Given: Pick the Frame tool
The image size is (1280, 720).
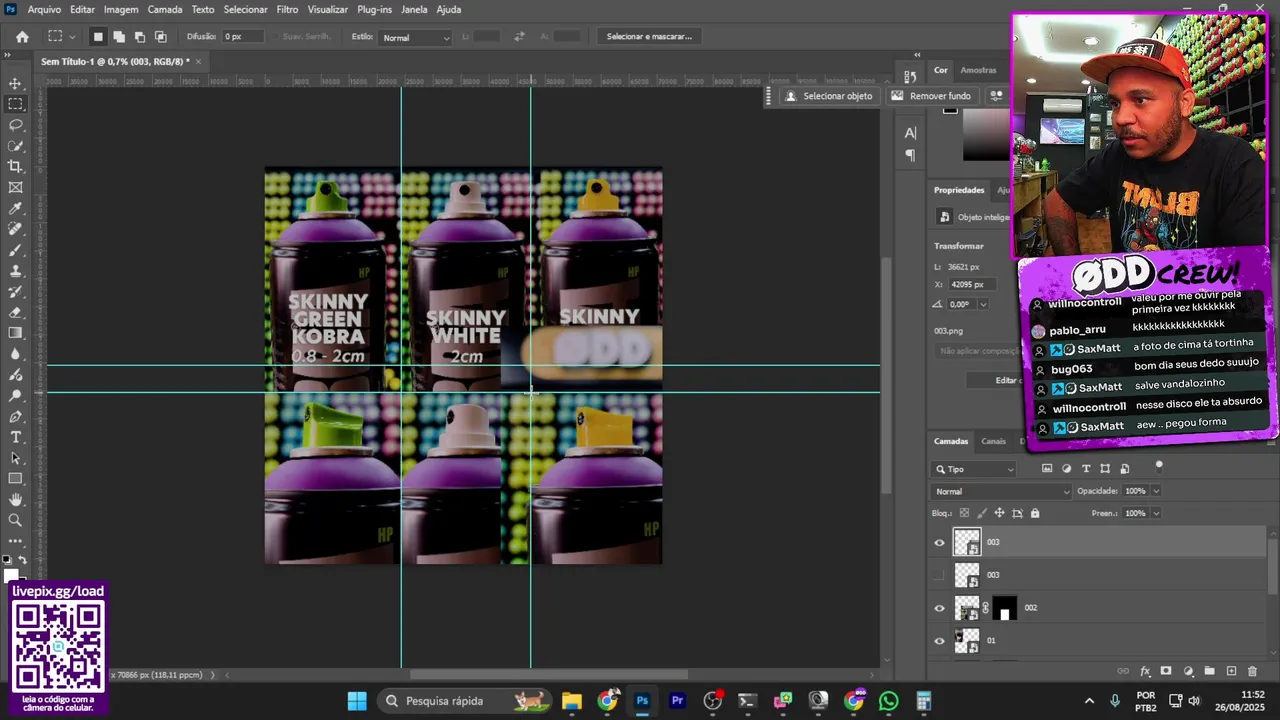Looking at the screenshot, I should tap(15, 188).
